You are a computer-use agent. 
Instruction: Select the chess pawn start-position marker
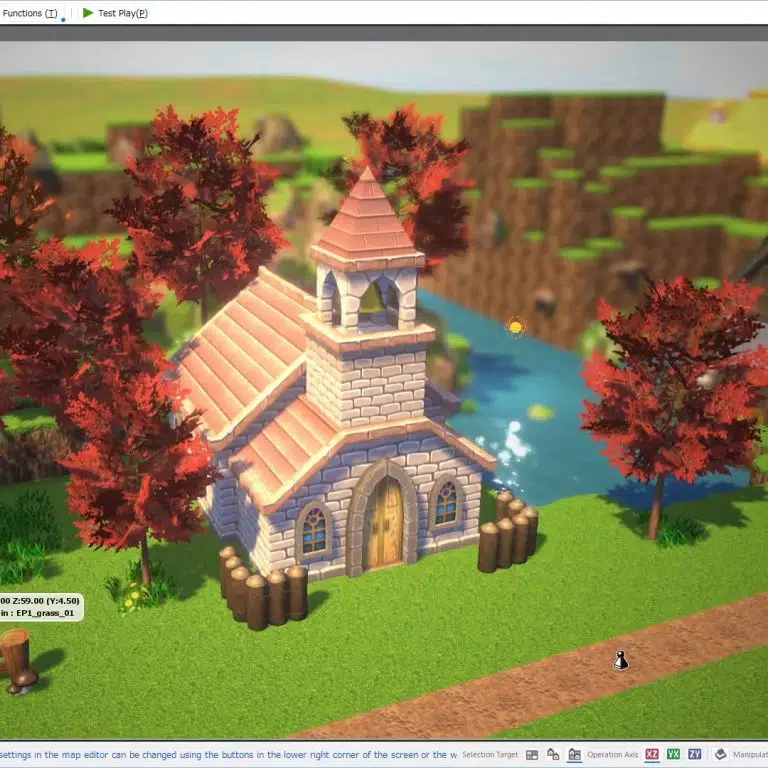tap(620, 660)
